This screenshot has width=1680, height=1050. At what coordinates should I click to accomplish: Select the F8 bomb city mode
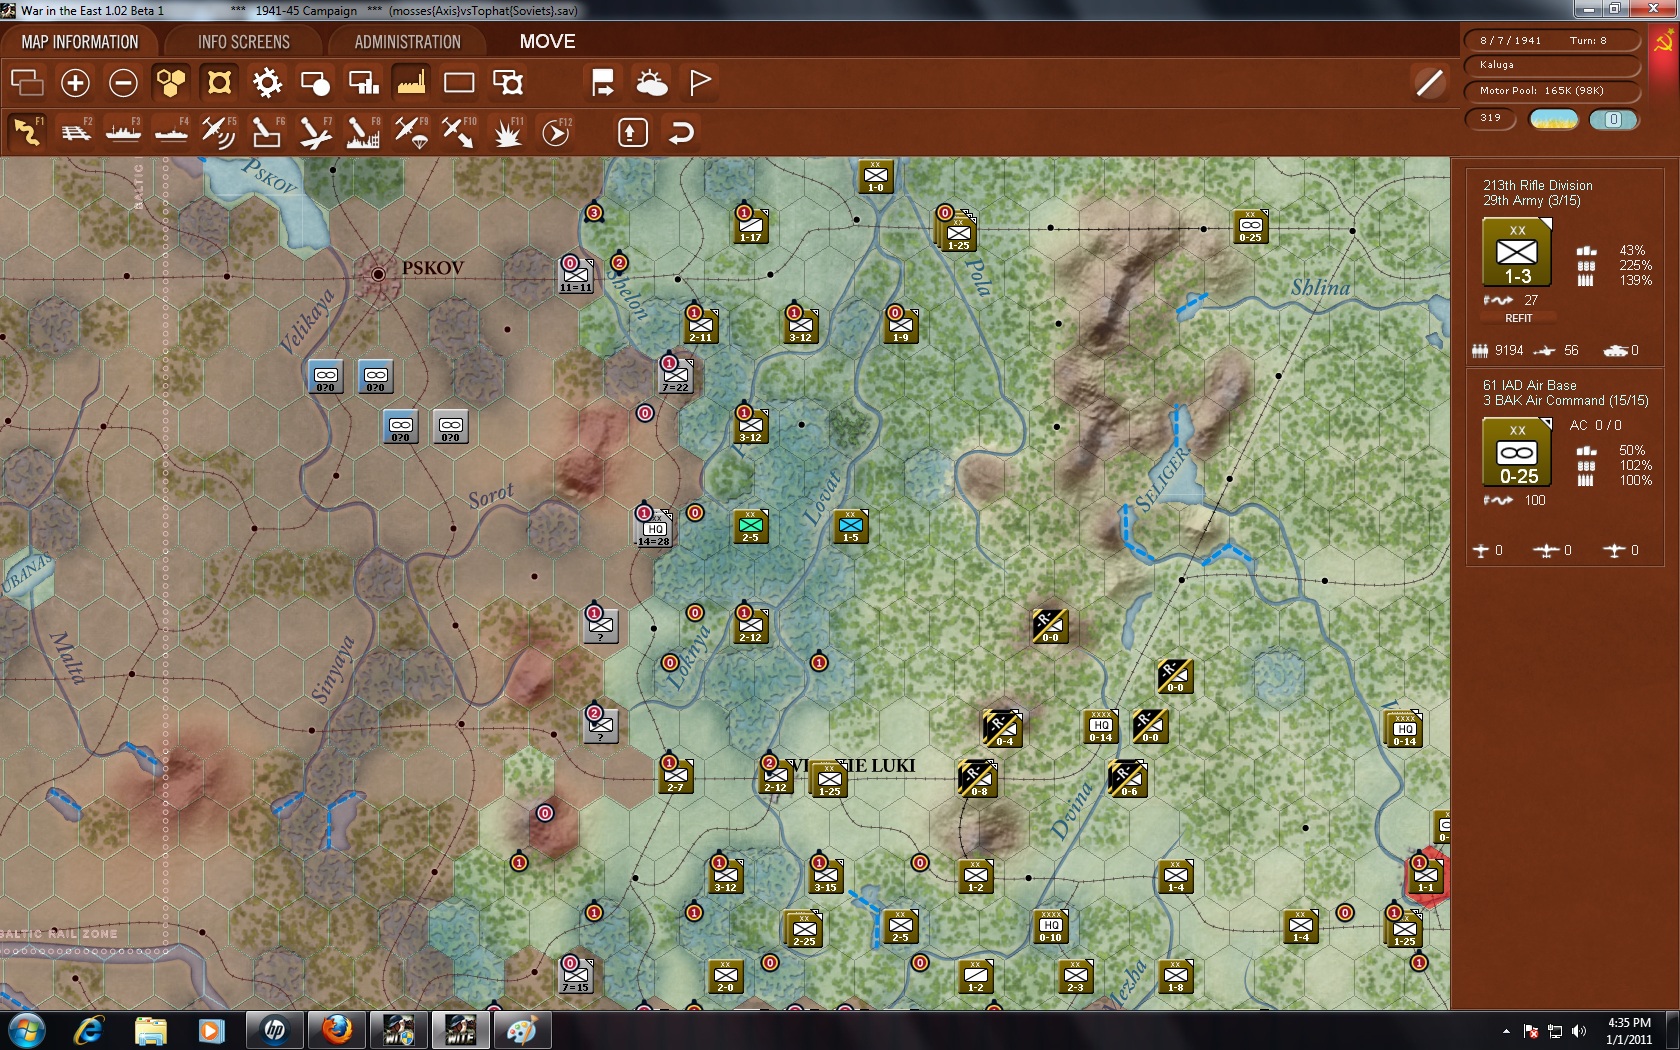pyautogui.click(x=363, y=132)
